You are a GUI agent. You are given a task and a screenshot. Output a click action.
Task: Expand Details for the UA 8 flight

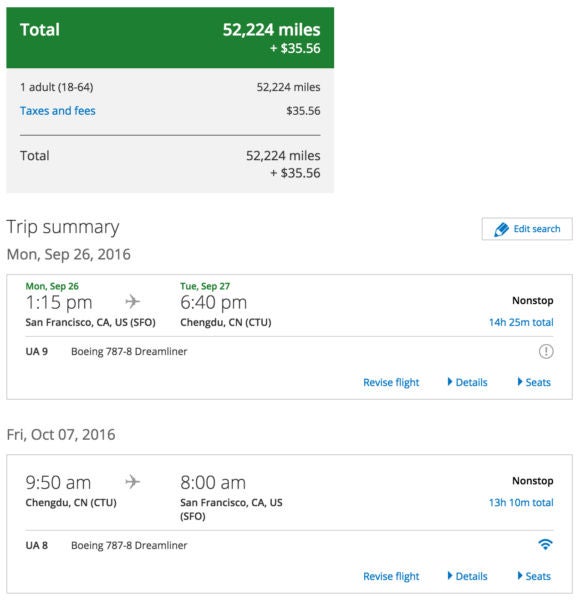click(x=468, y=576)
